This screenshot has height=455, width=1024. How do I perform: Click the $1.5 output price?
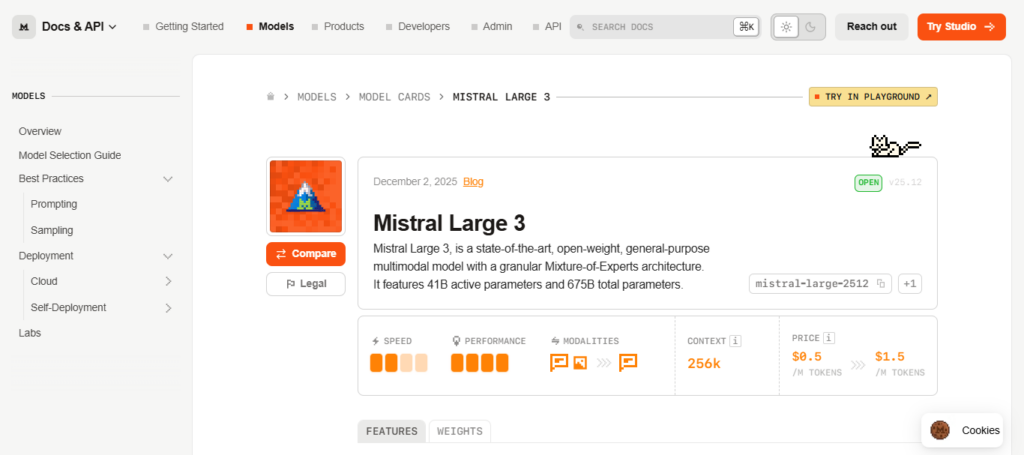(x=889, y=356)
